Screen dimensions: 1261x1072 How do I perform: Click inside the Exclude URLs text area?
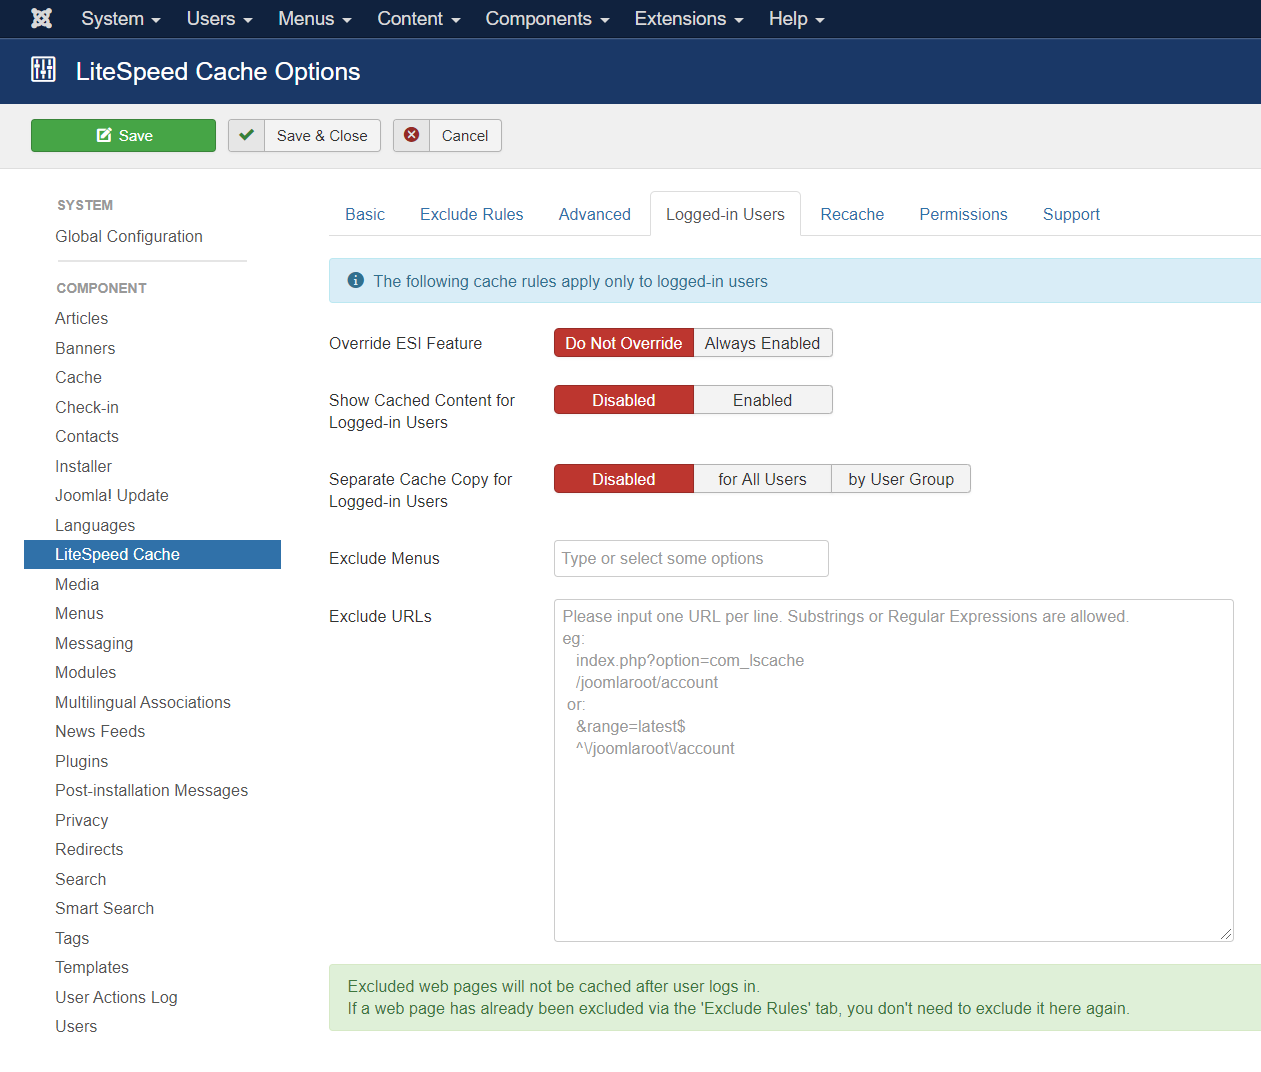pos(894,770)
